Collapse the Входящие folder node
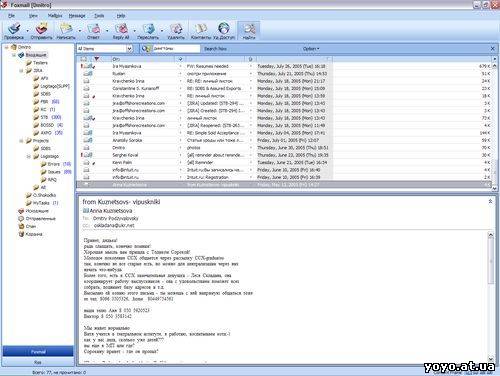Image resolution: width=500 pixels, height=376 pixels. click(x=14, y=55)
